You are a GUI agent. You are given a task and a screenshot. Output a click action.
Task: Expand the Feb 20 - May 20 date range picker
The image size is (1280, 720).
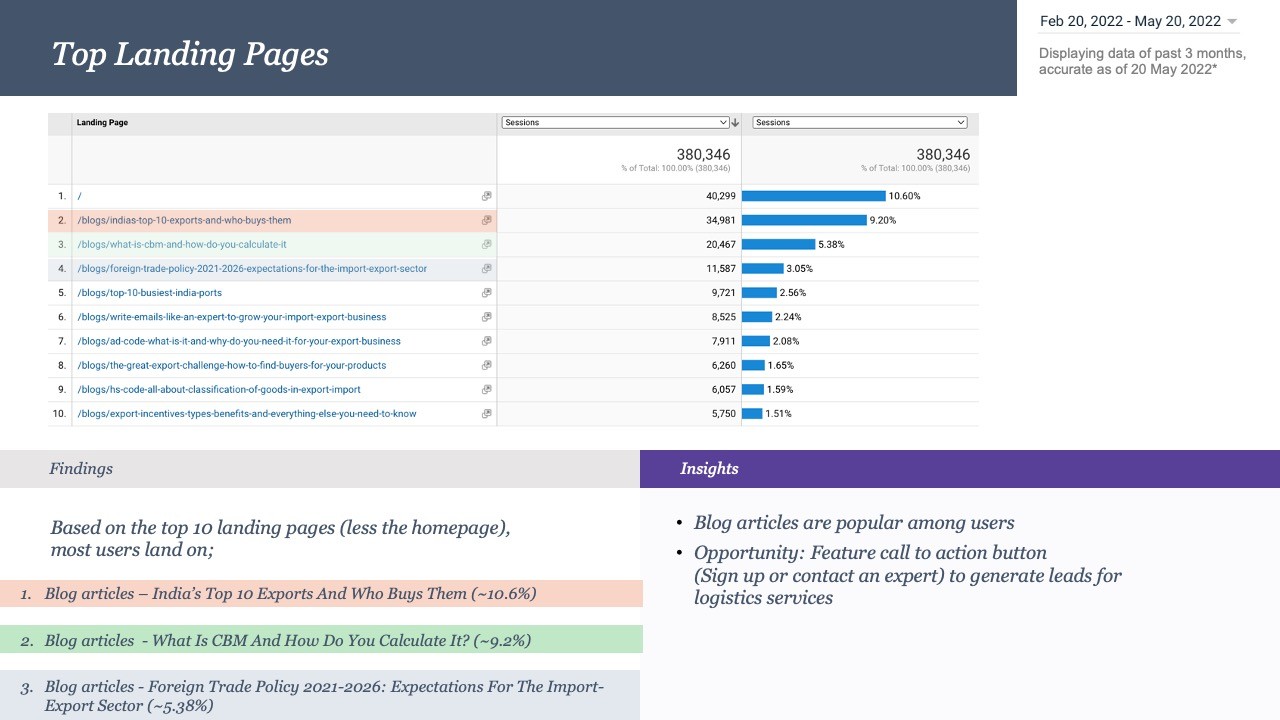point(1139,21)
